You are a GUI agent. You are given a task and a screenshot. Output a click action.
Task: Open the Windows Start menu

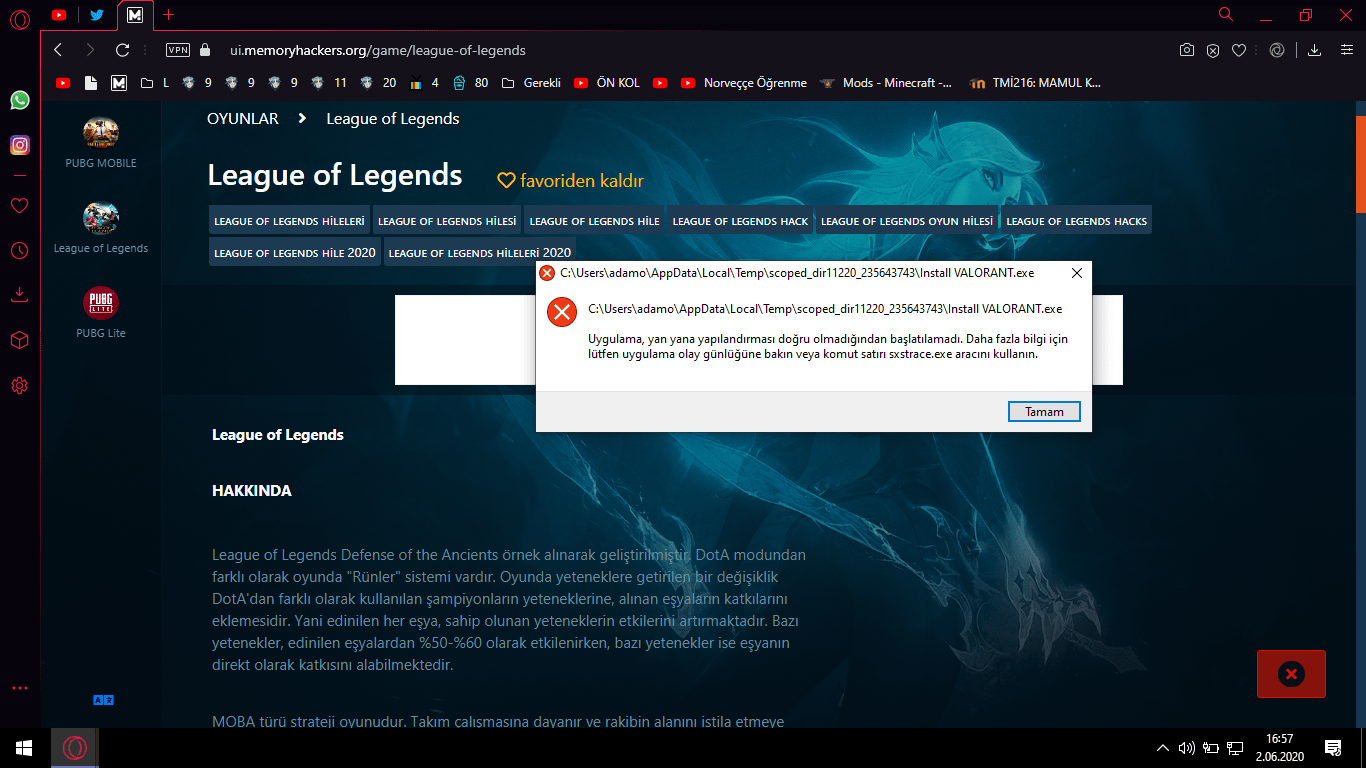pos(24,748)
